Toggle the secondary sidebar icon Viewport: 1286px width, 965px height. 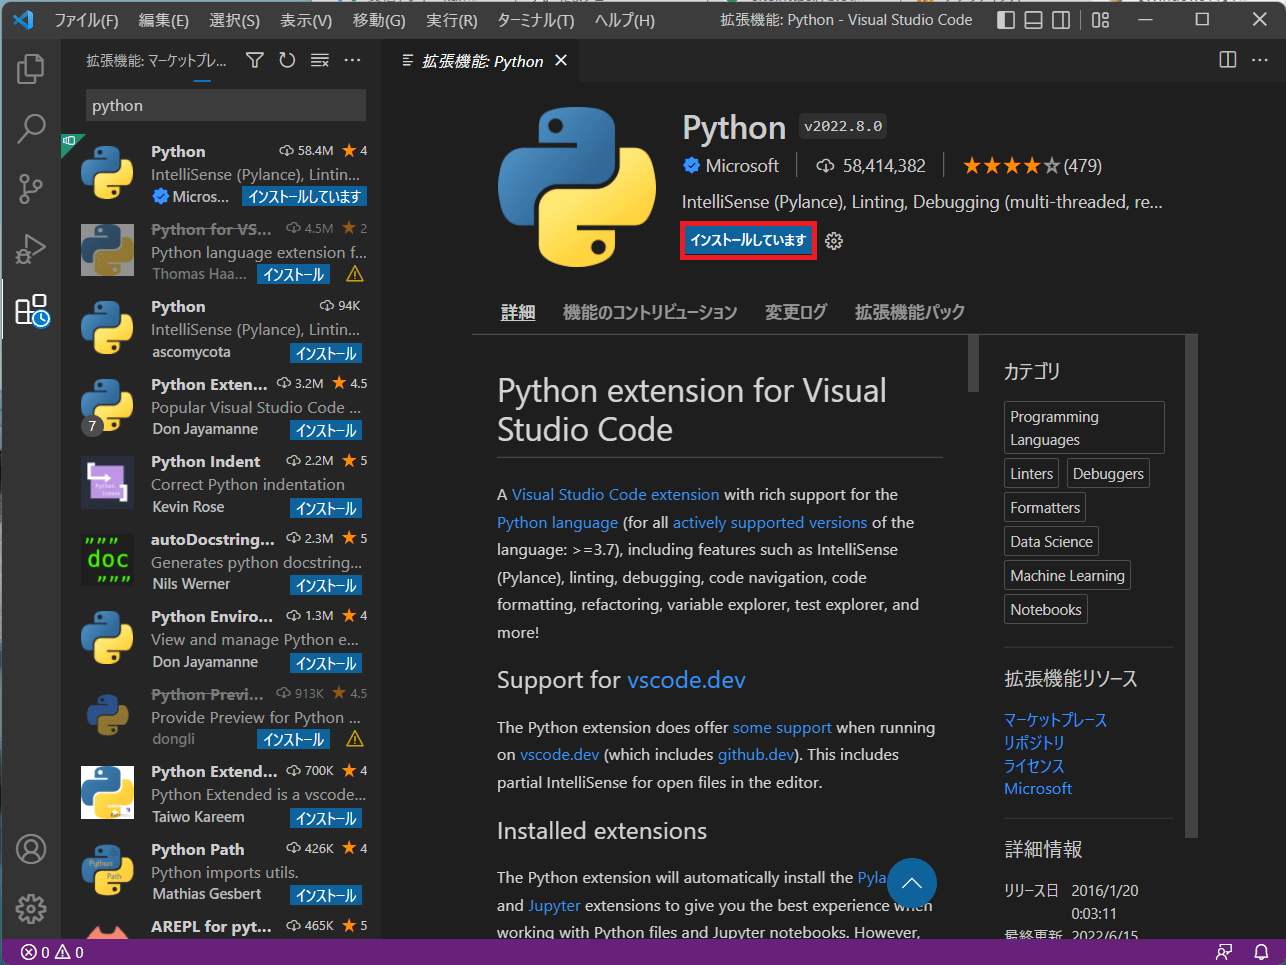1061,19
